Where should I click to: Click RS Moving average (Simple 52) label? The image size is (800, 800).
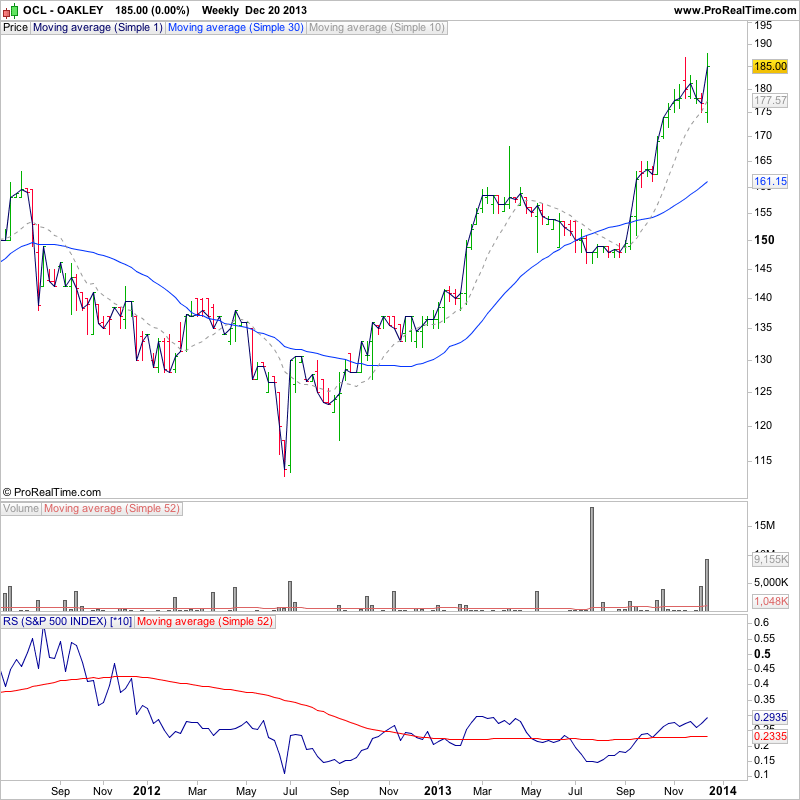[x=205, y=621]
